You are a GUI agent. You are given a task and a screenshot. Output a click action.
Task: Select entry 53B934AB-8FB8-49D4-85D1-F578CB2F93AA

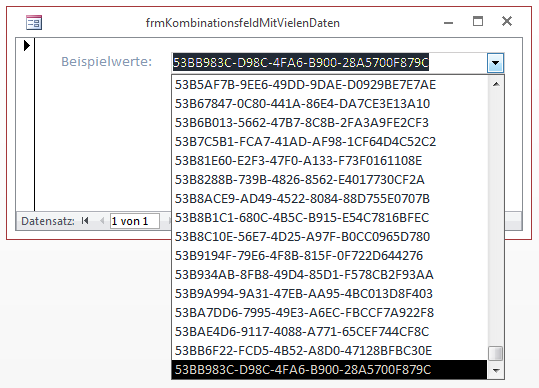coord(329,275)
